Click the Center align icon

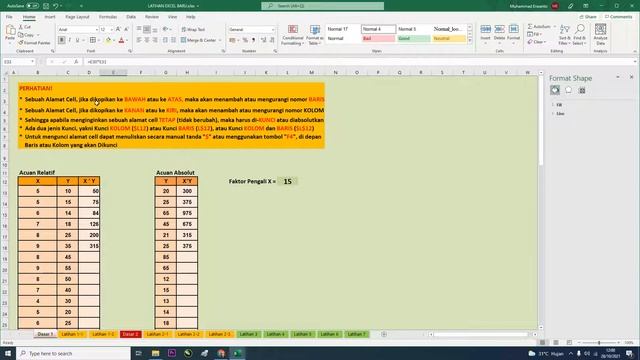[x=147, y=40]
